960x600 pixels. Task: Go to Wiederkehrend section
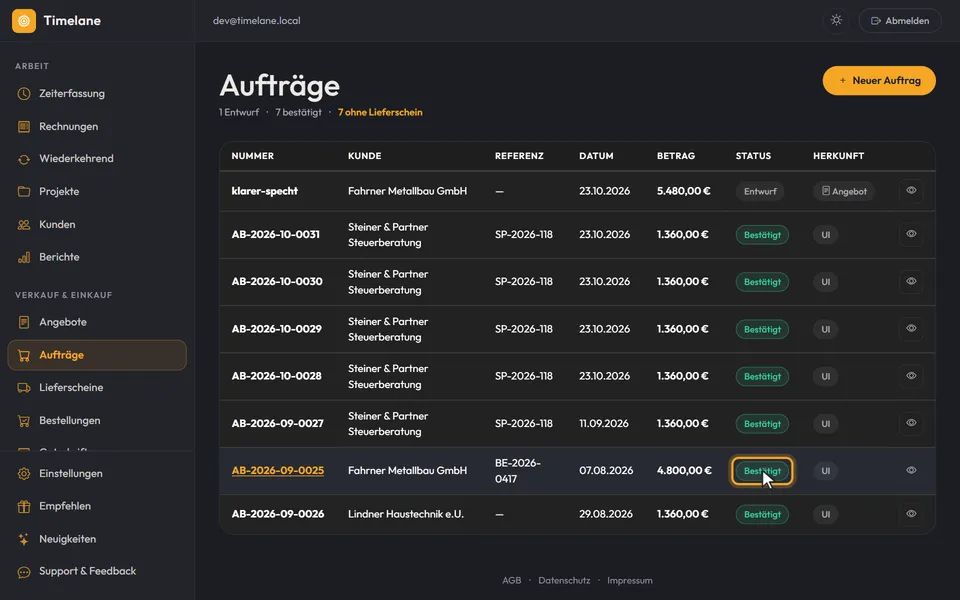(x=97, y=159)
